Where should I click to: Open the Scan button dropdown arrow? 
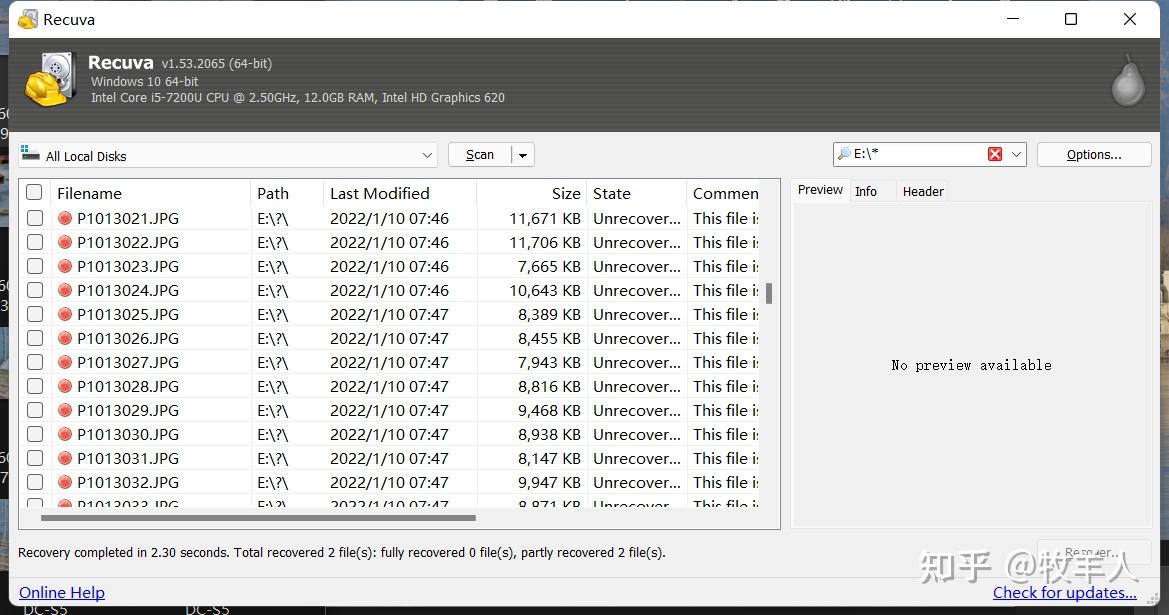(x=523, y=155)
